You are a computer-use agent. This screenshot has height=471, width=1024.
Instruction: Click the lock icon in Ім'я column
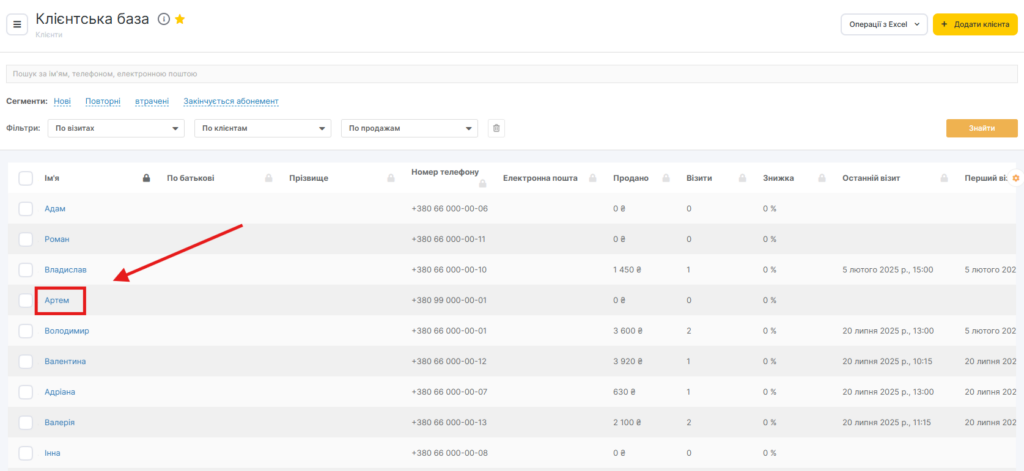tap(146, 178)
